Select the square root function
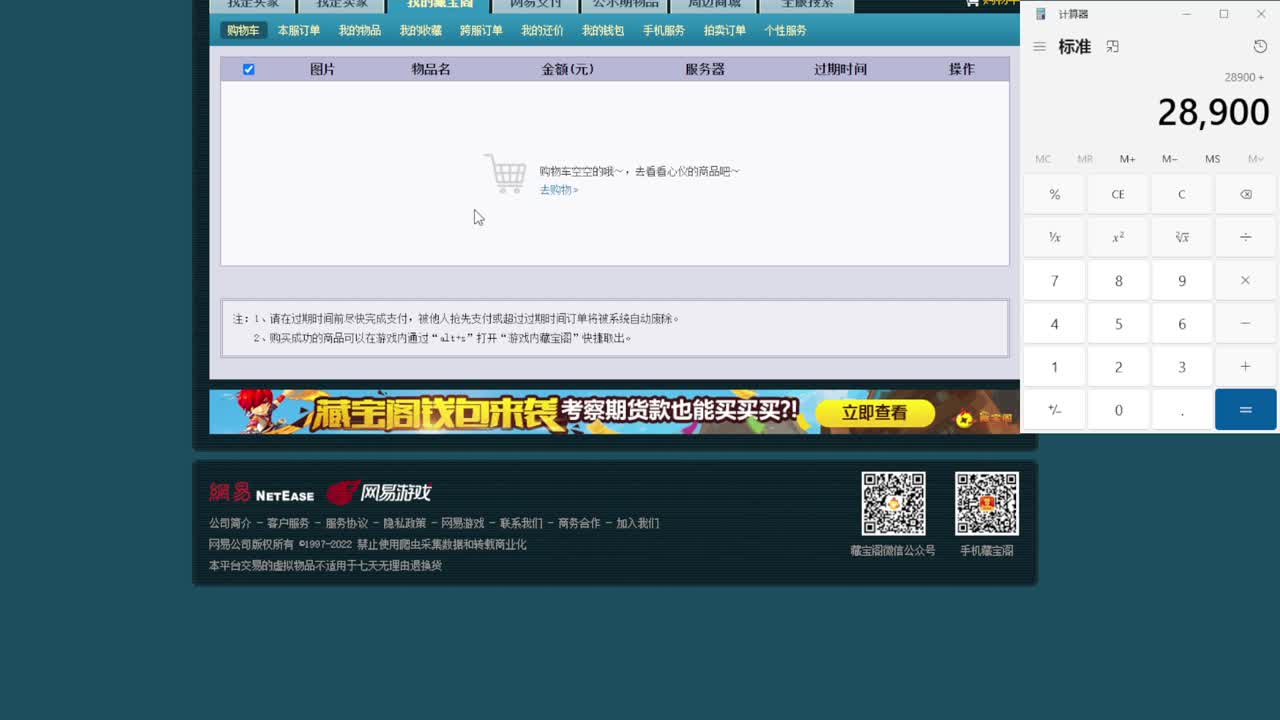 pos(1181,237)
